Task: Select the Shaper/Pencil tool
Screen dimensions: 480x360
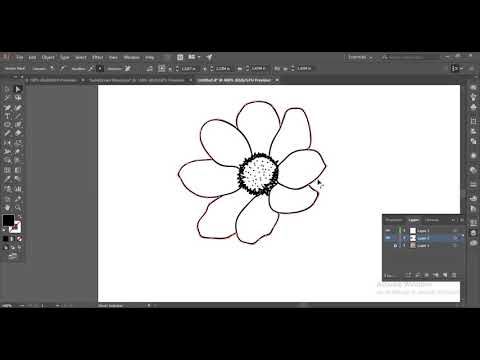Action: [x=7, y=133]
